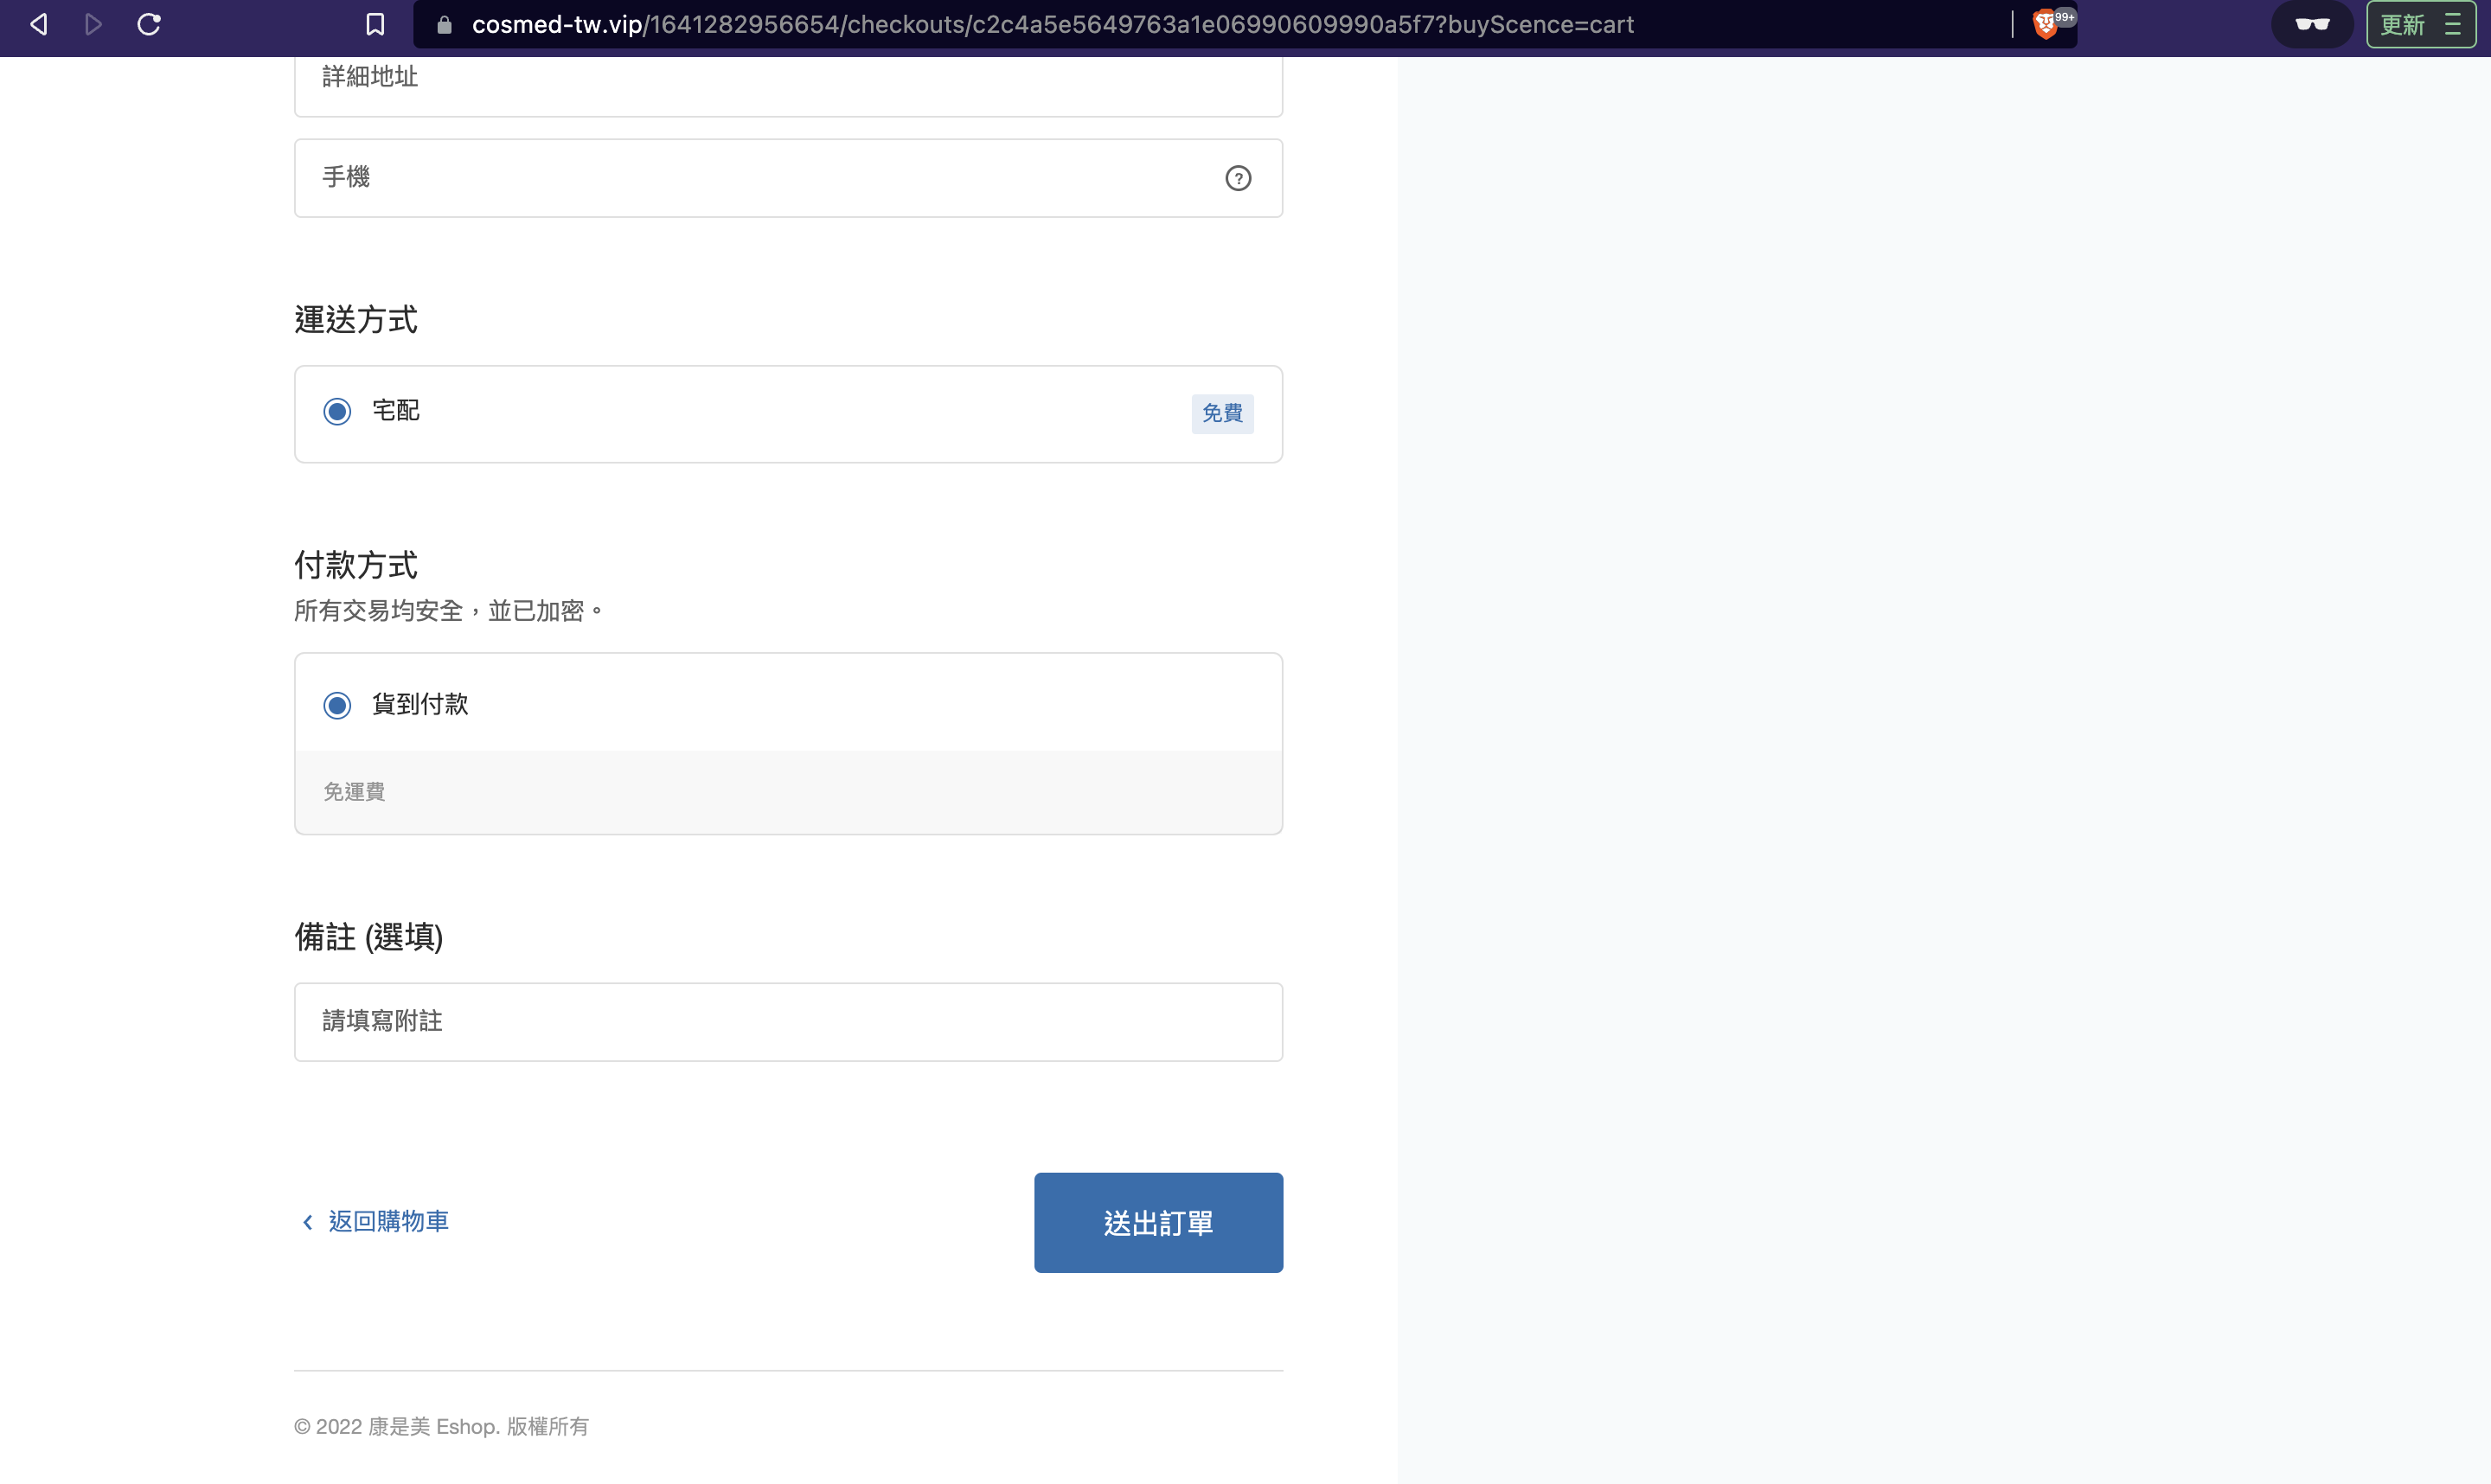This screenshot has width=2491, height=1484.
Task: Click the phone field help icon
Action: tap(1238, 178)
